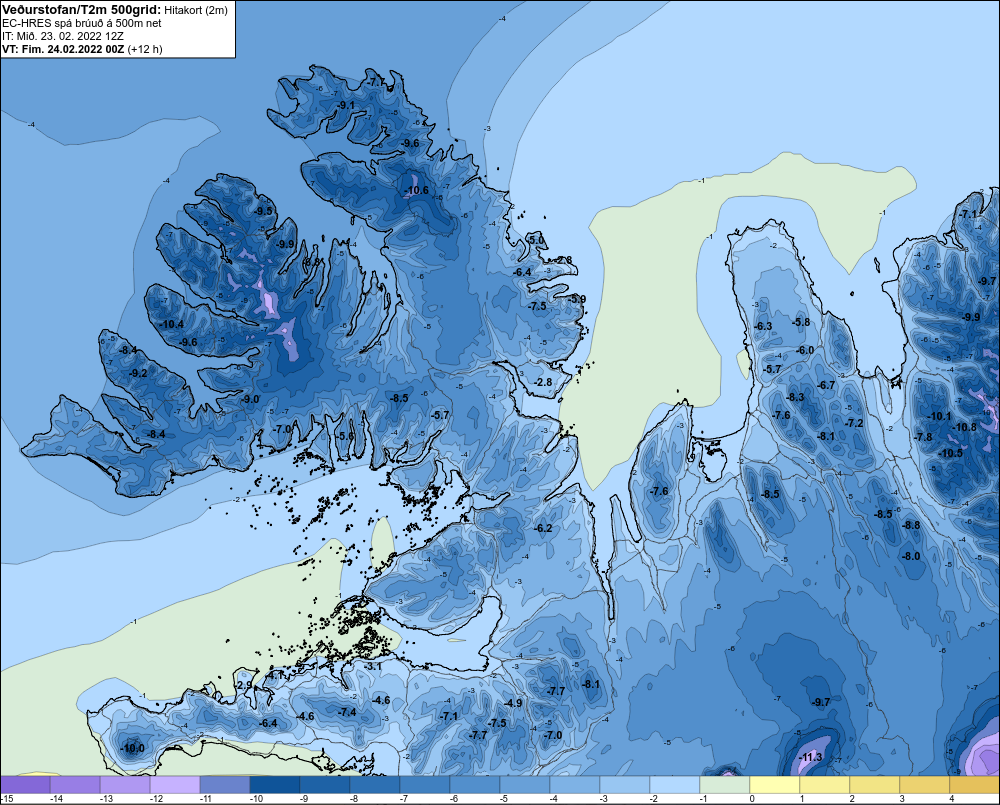This screenshot has height=805, width=1000.
Task: Pick the dark blue legend swatch between -10 and -9
Action: pos(275,784)
